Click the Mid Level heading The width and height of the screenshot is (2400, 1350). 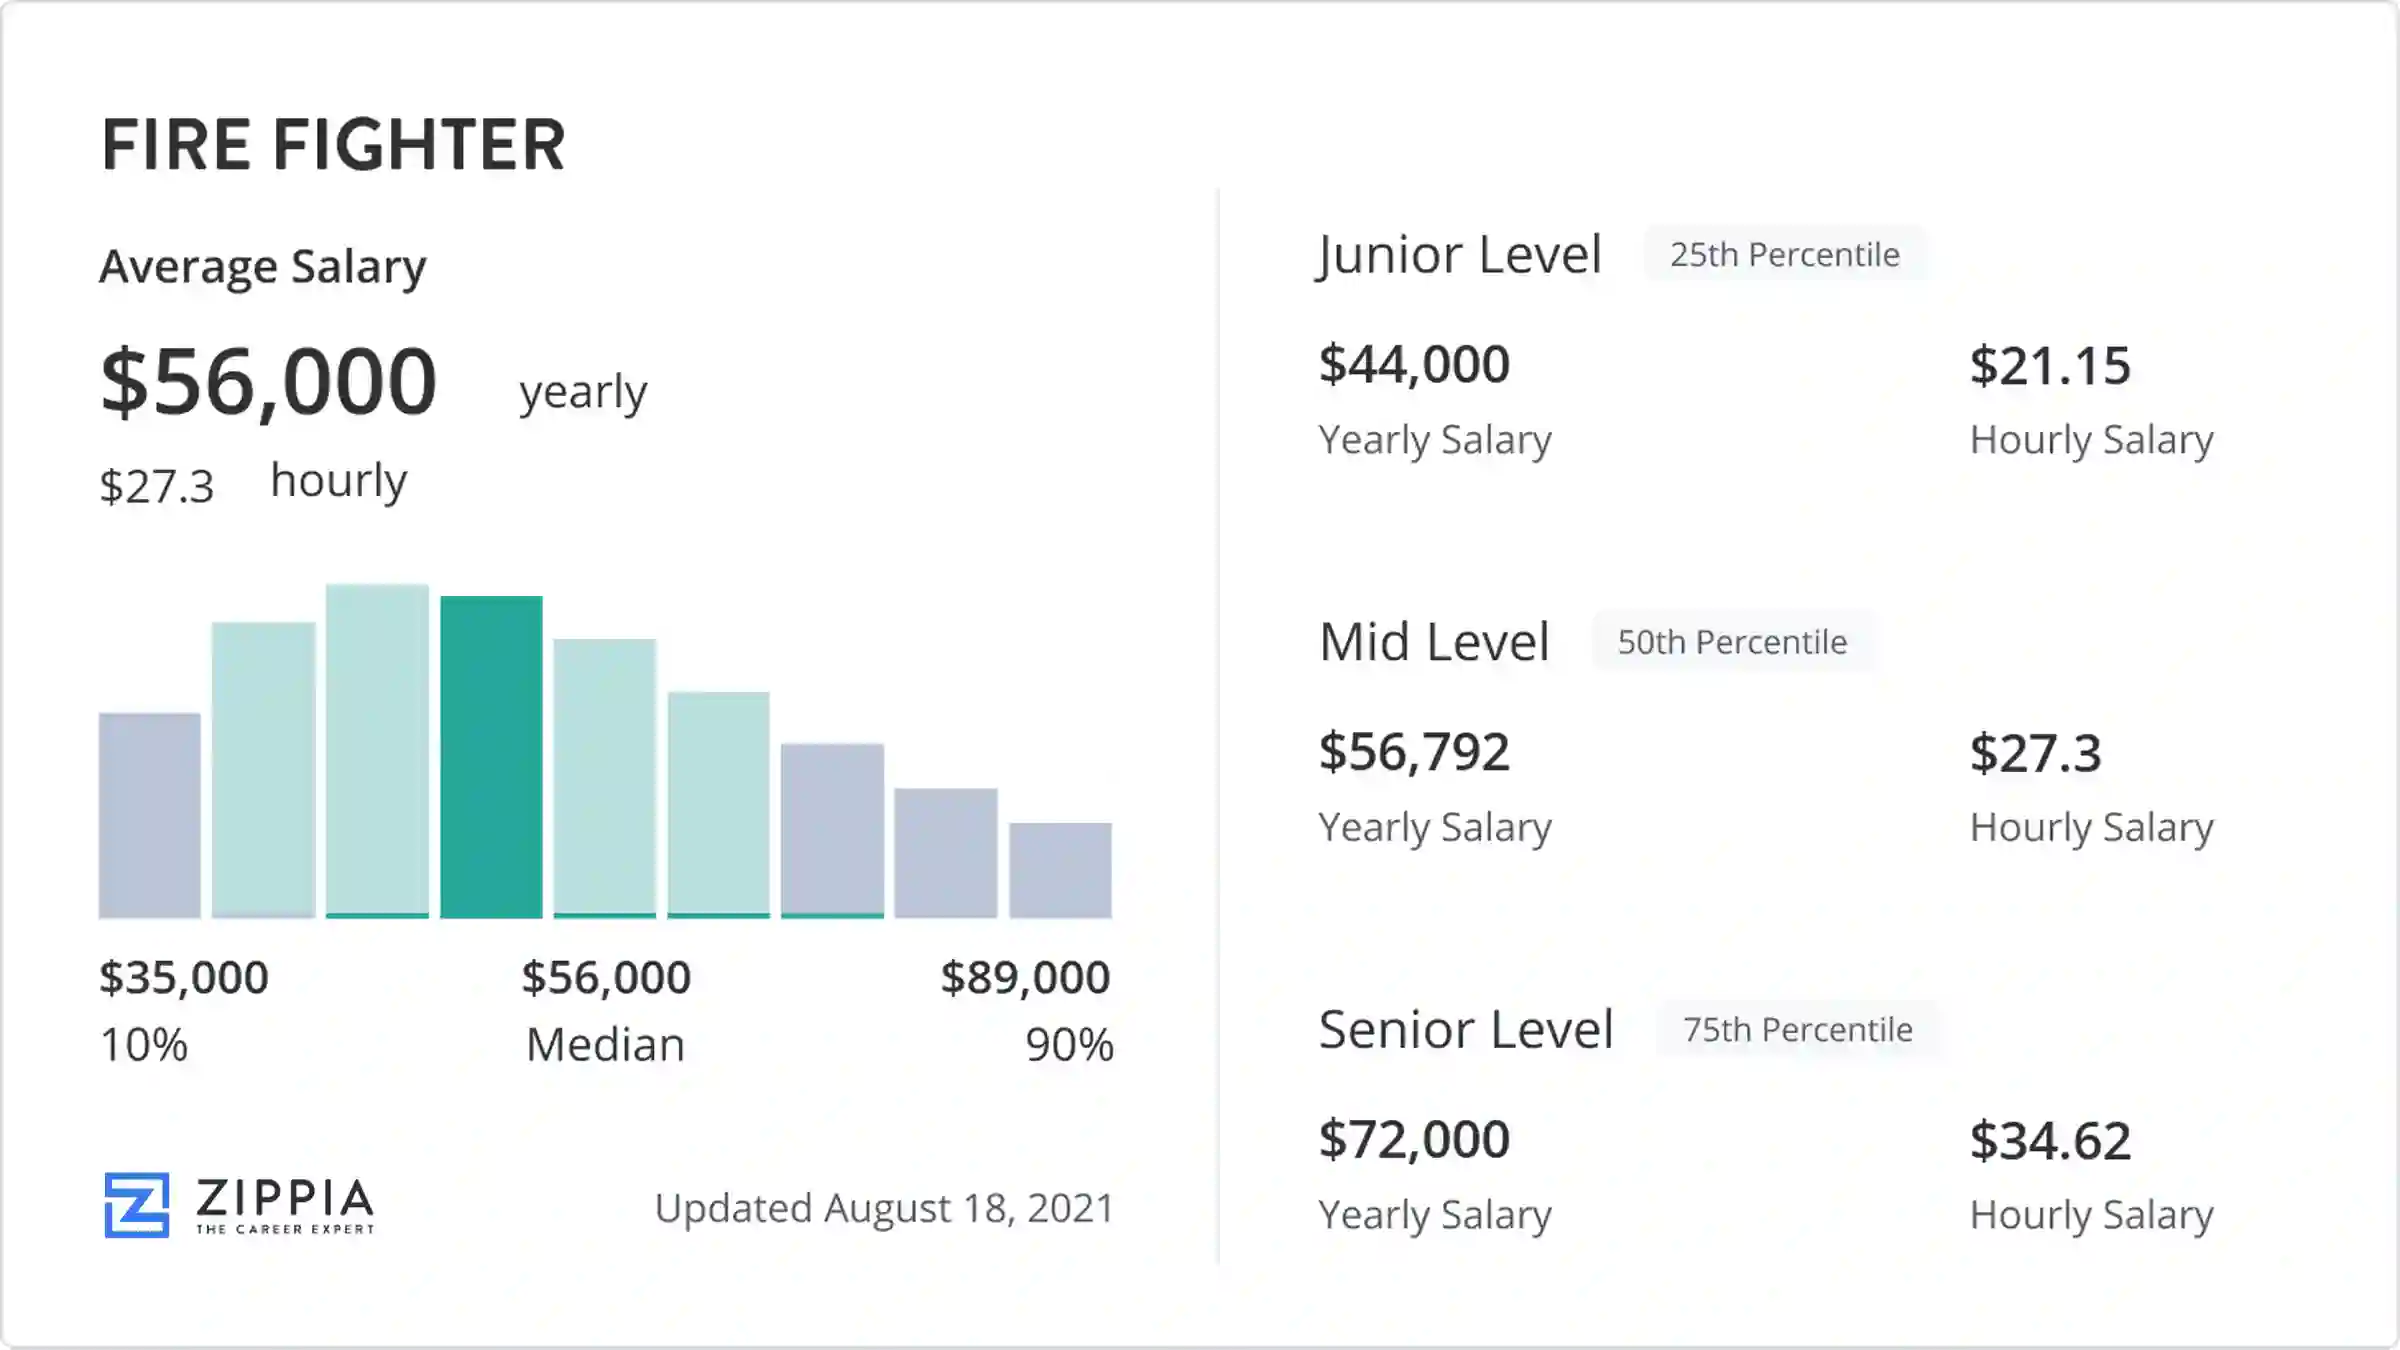click(1434, 642)
